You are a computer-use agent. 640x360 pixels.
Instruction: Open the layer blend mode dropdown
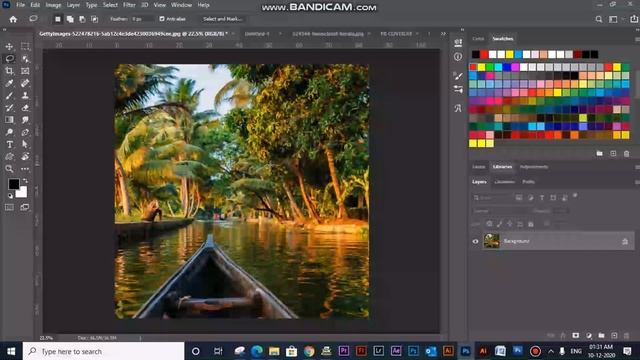tap(501, 211)
